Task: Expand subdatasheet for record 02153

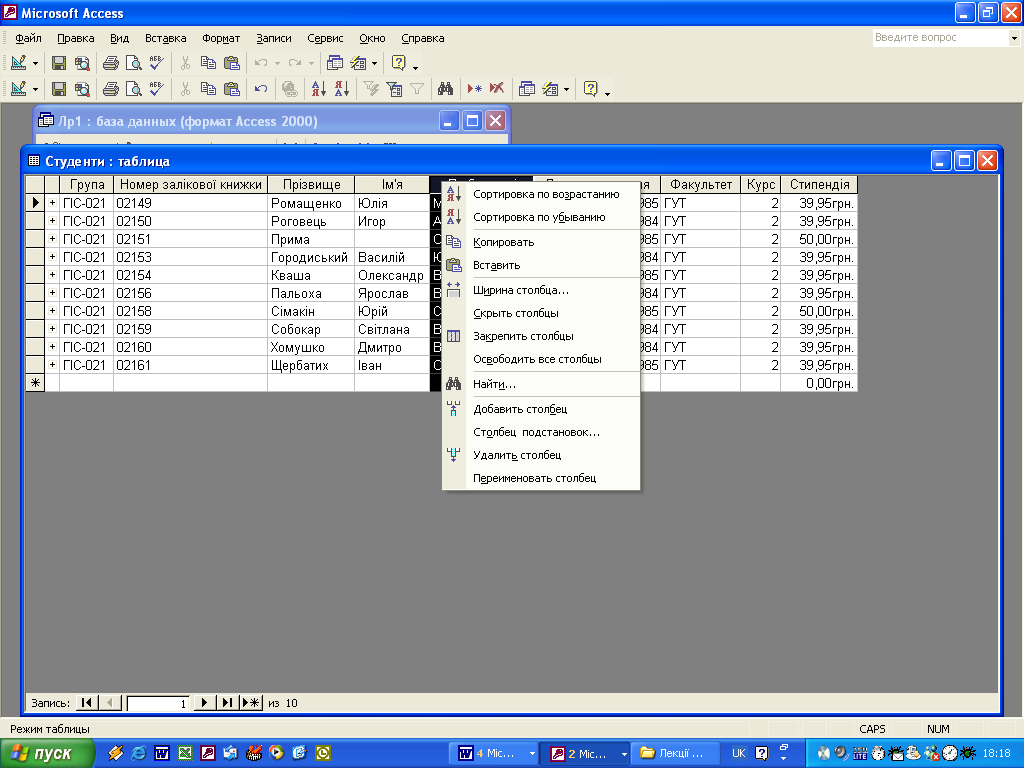Action: (x=52, y=257)
